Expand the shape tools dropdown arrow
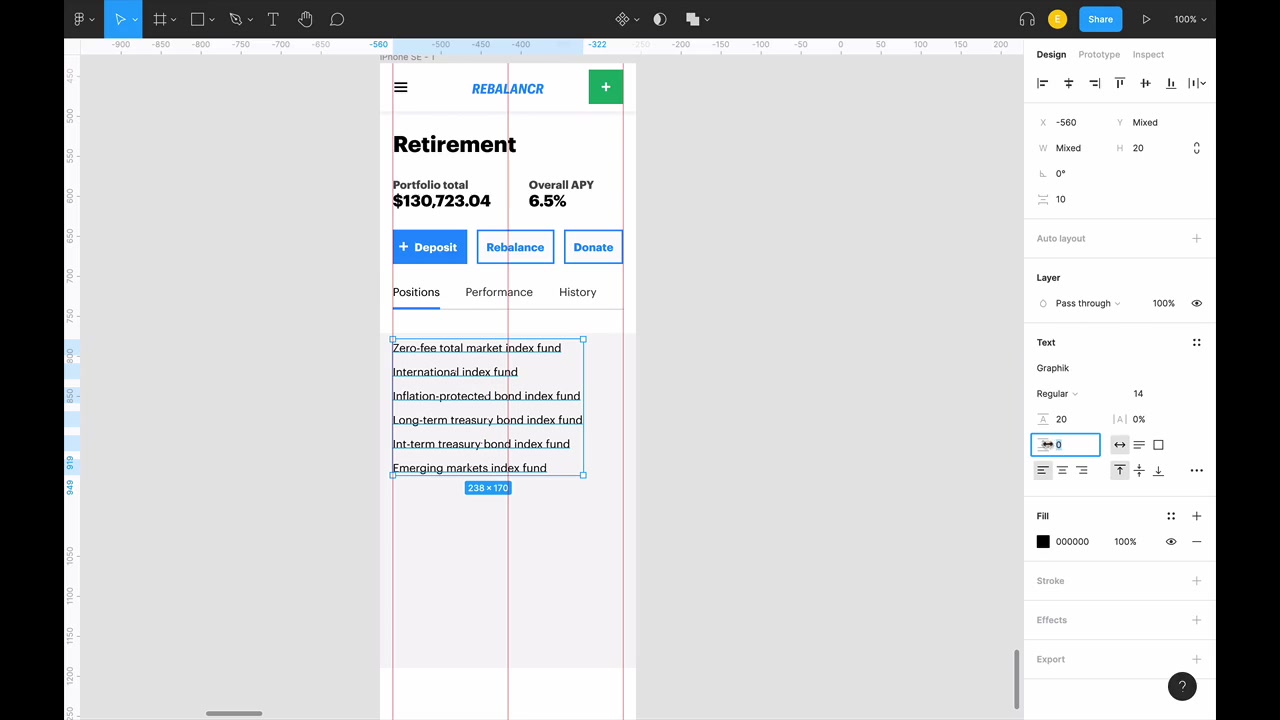 pyautogui.click(x=212, y=19)
